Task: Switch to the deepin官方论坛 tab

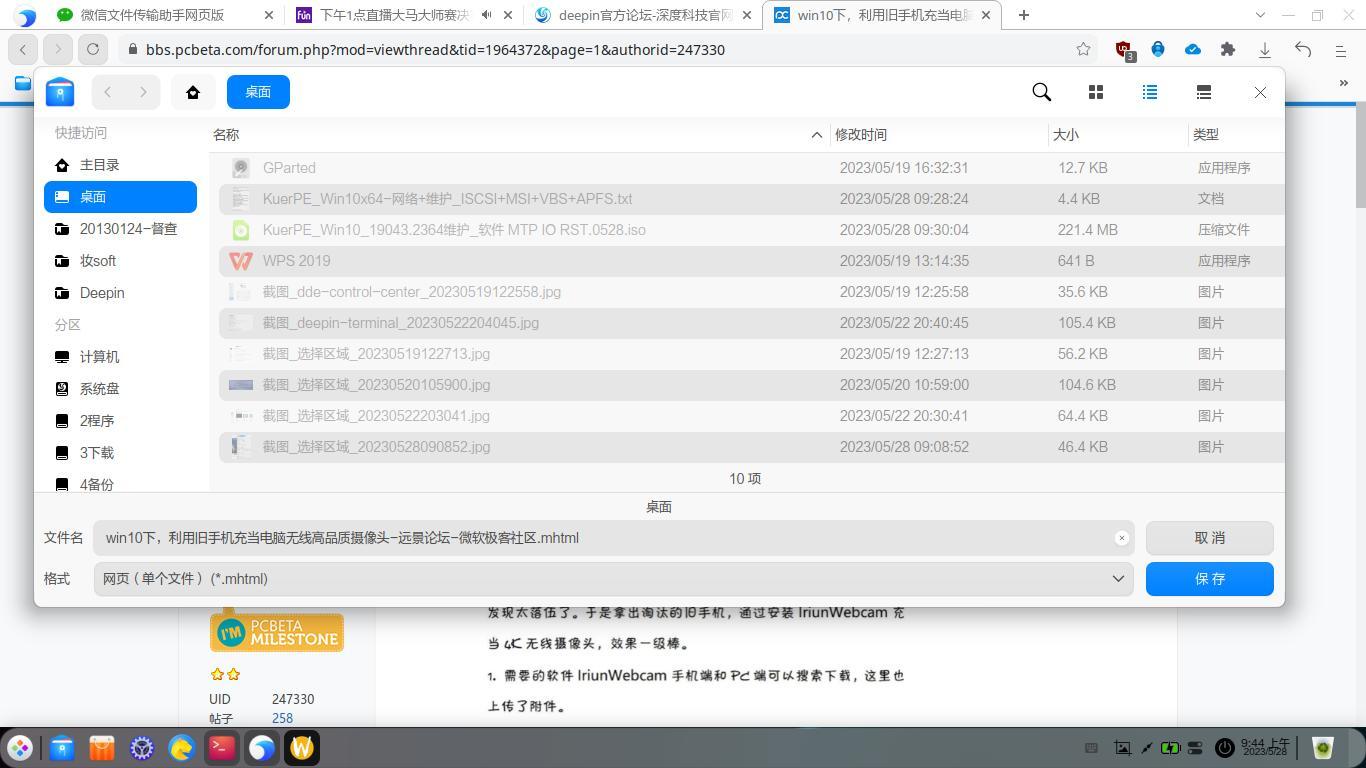Action: point(643,15)
